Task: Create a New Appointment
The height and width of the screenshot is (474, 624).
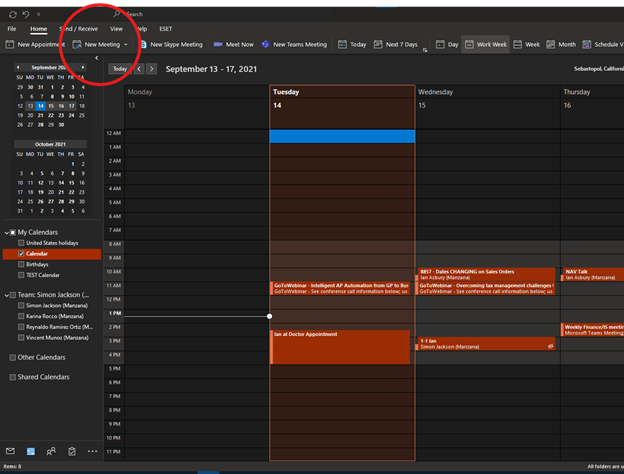Action: tap(35, 45)
